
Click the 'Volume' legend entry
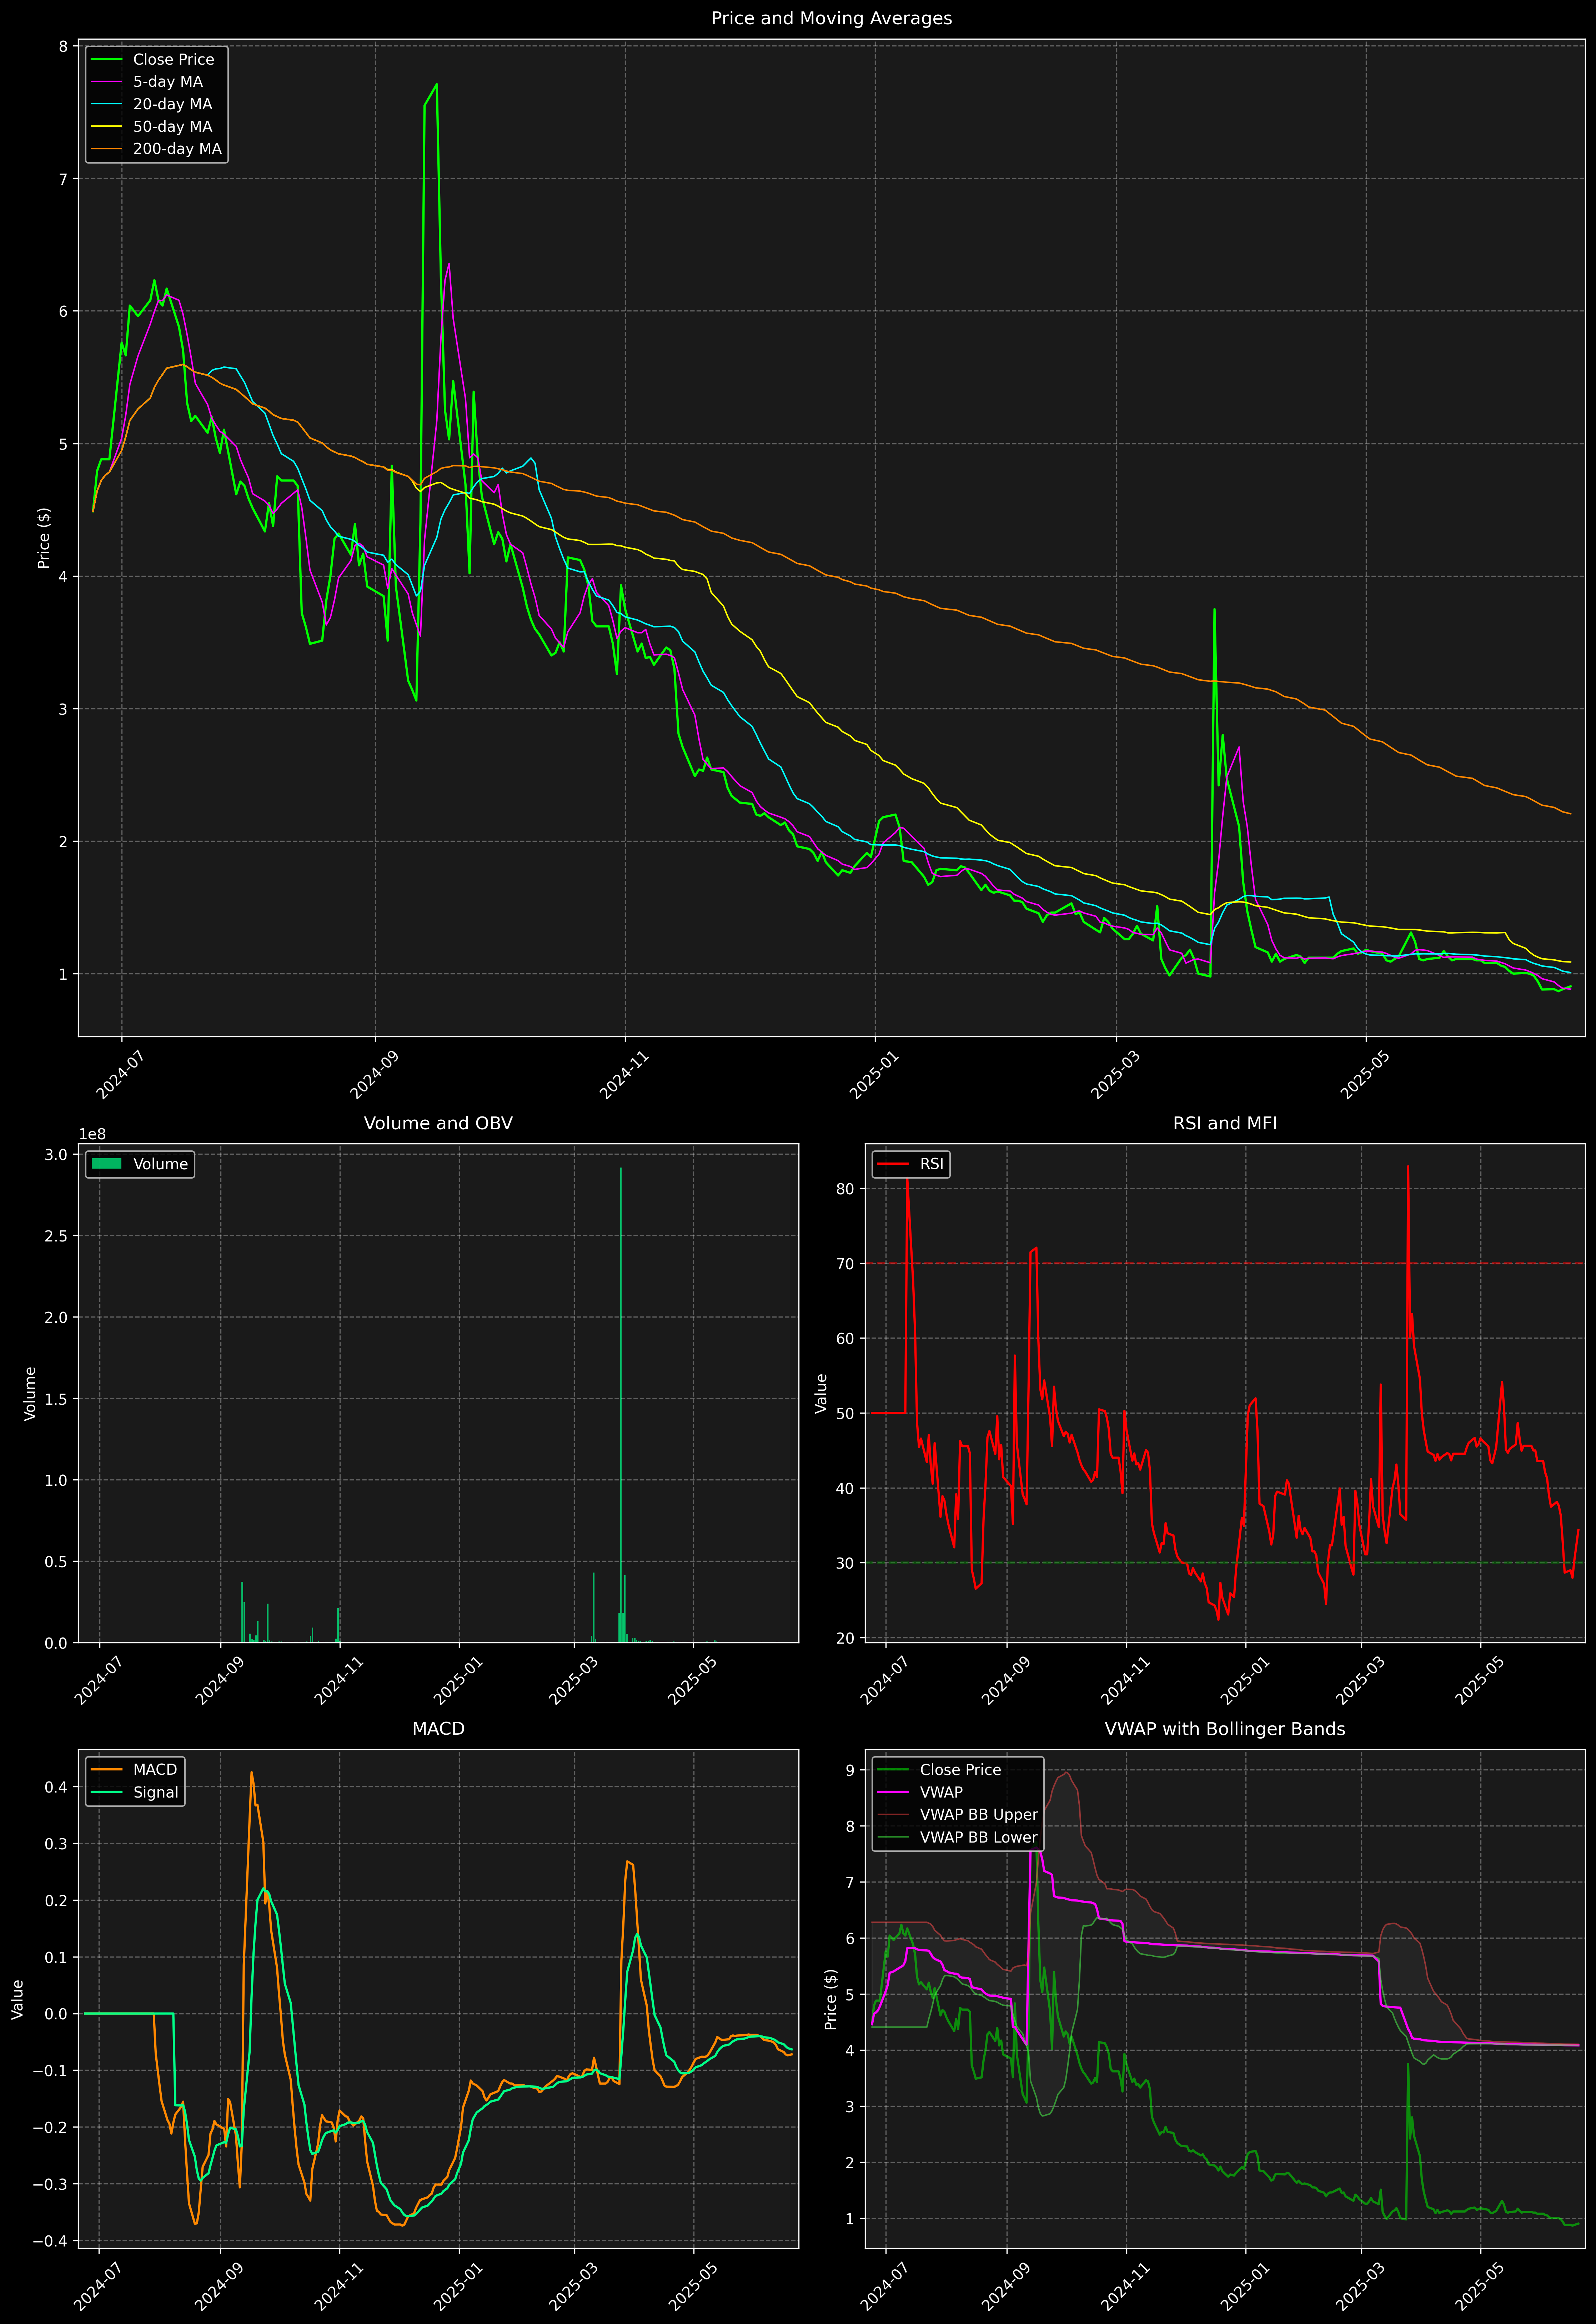pyautogui.click(x=140, y=1164)
